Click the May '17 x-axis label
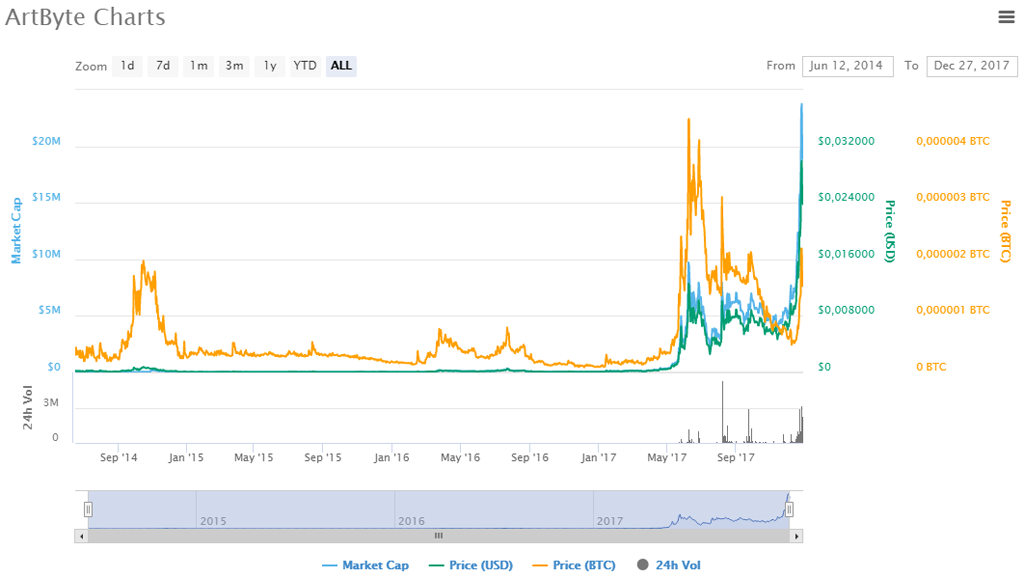This screenshot has height=578, width=1024. 667,458
